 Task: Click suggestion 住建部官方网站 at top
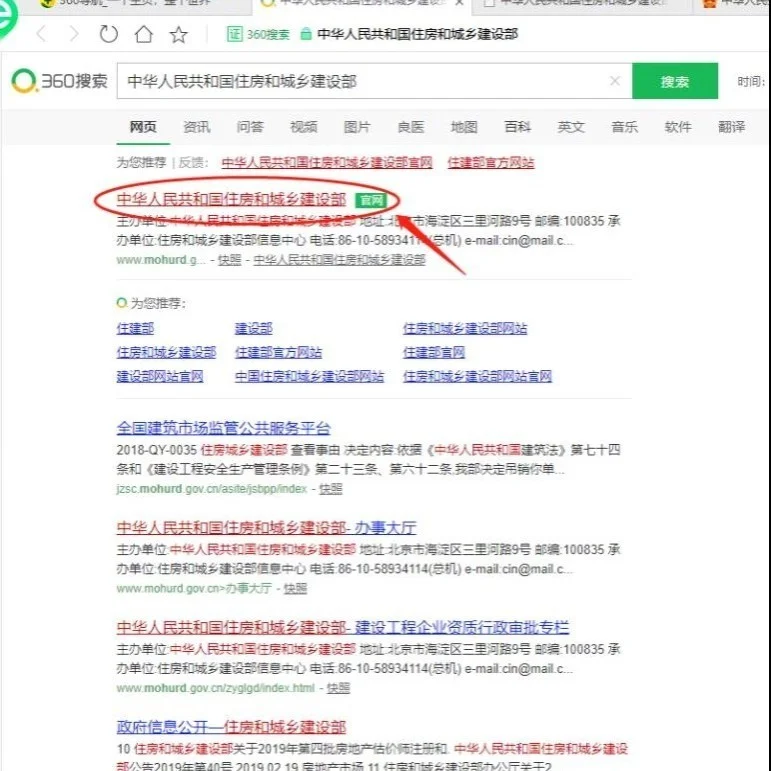coord(491,162)
